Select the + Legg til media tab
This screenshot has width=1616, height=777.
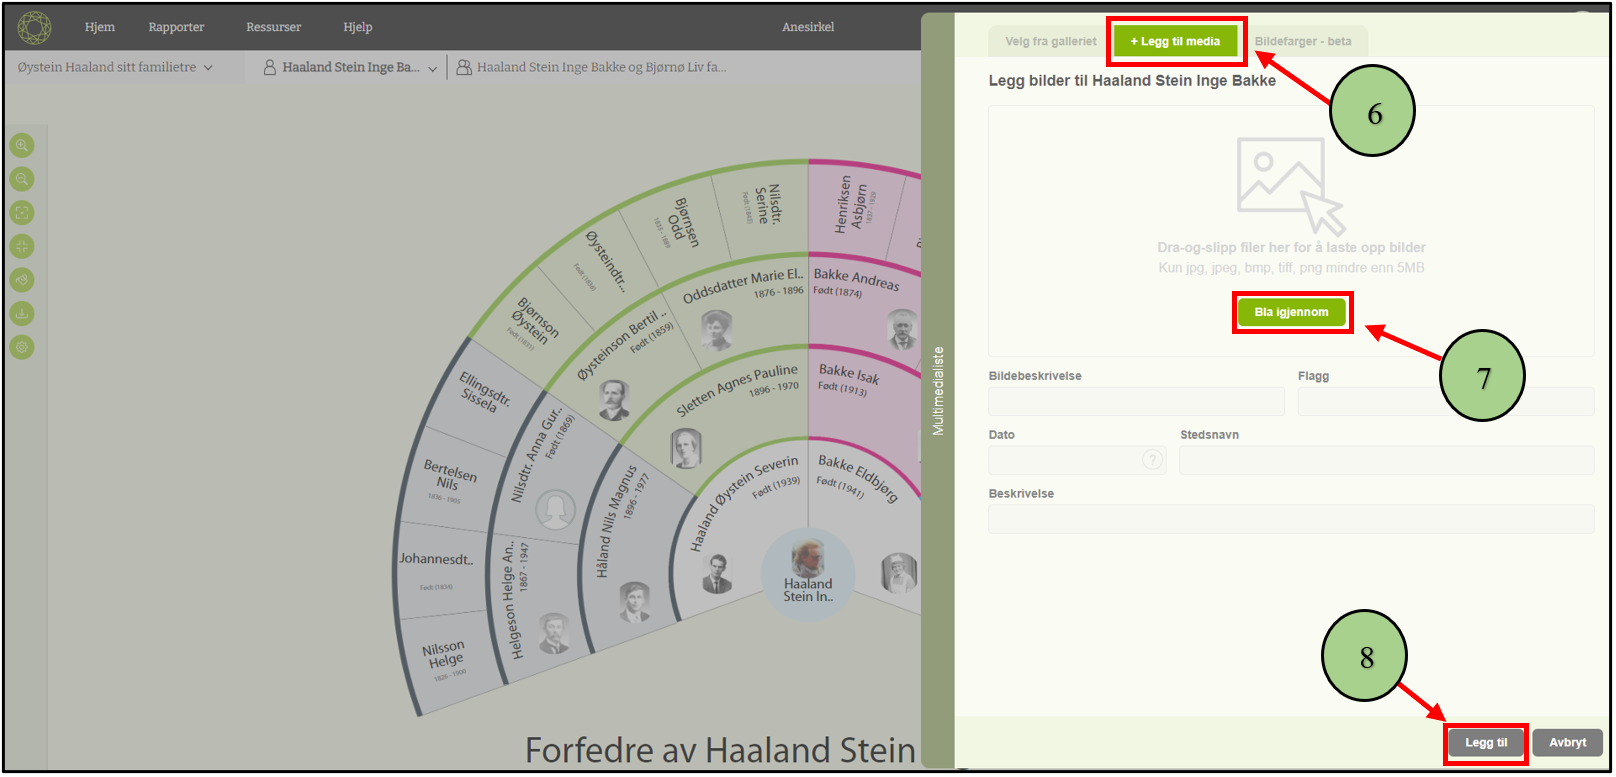pos(1175,41)
